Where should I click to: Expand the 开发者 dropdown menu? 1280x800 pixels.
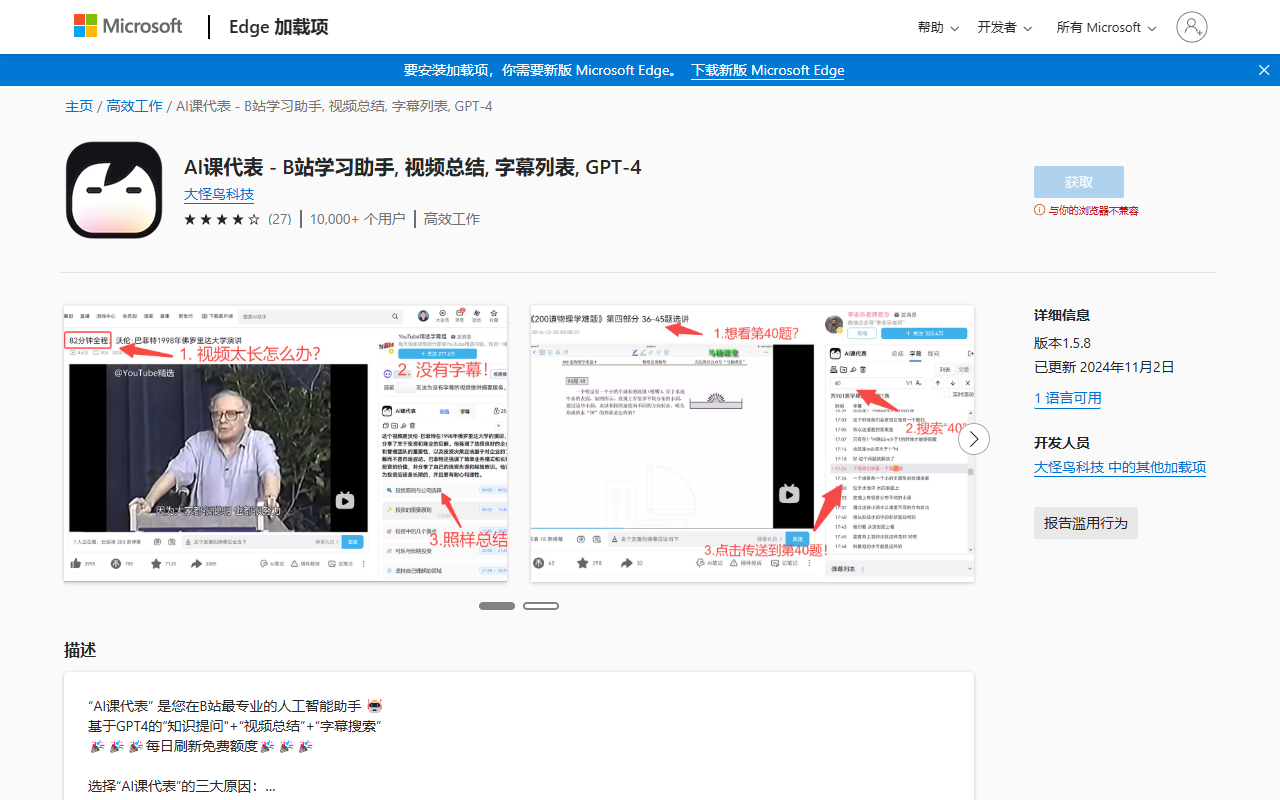click(x=1005, y=27)
